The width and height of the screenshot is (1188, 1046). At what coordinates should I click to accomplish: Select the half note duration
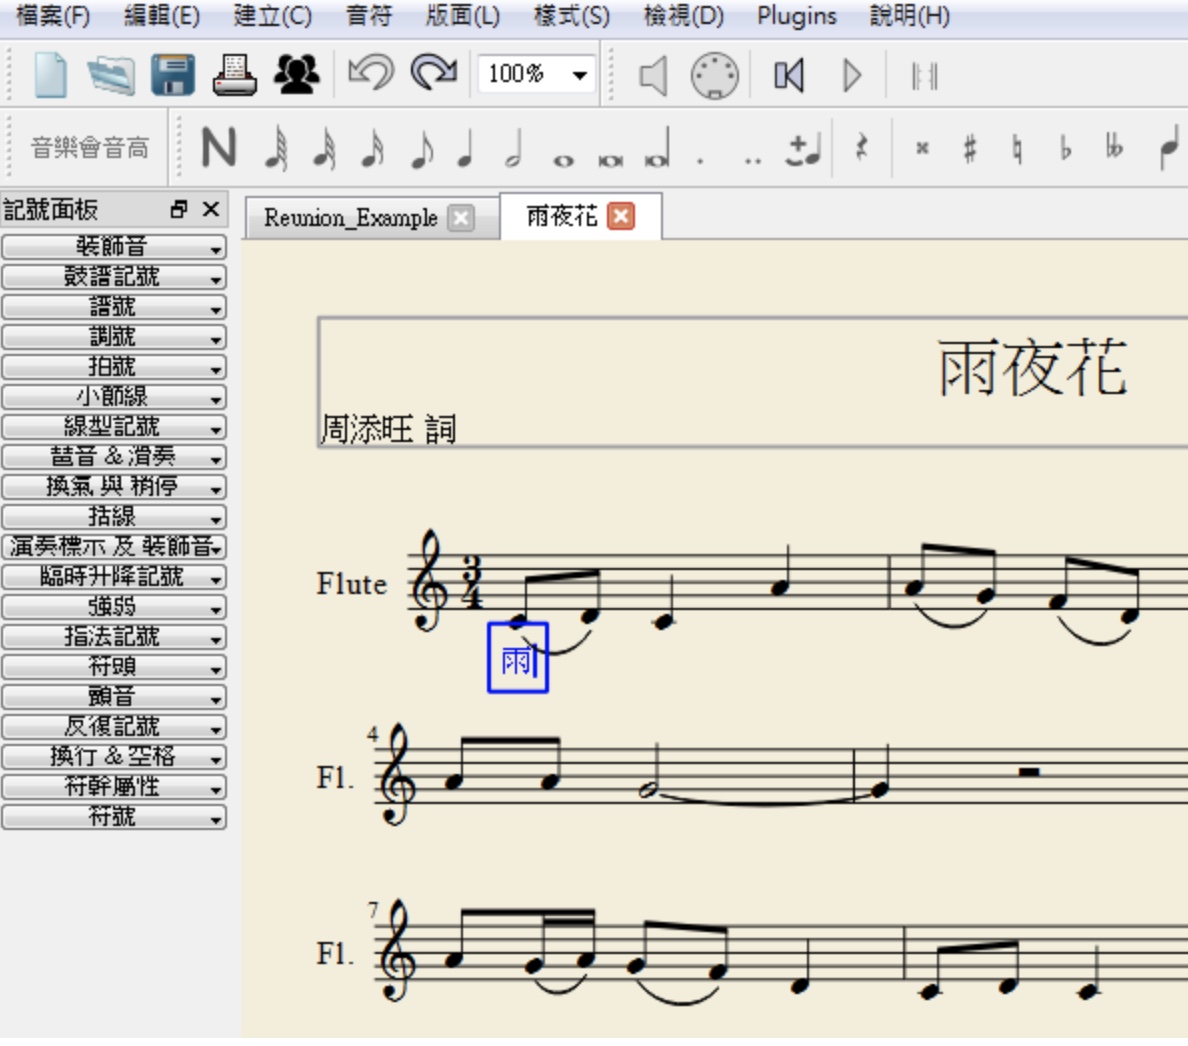[514, 148]
